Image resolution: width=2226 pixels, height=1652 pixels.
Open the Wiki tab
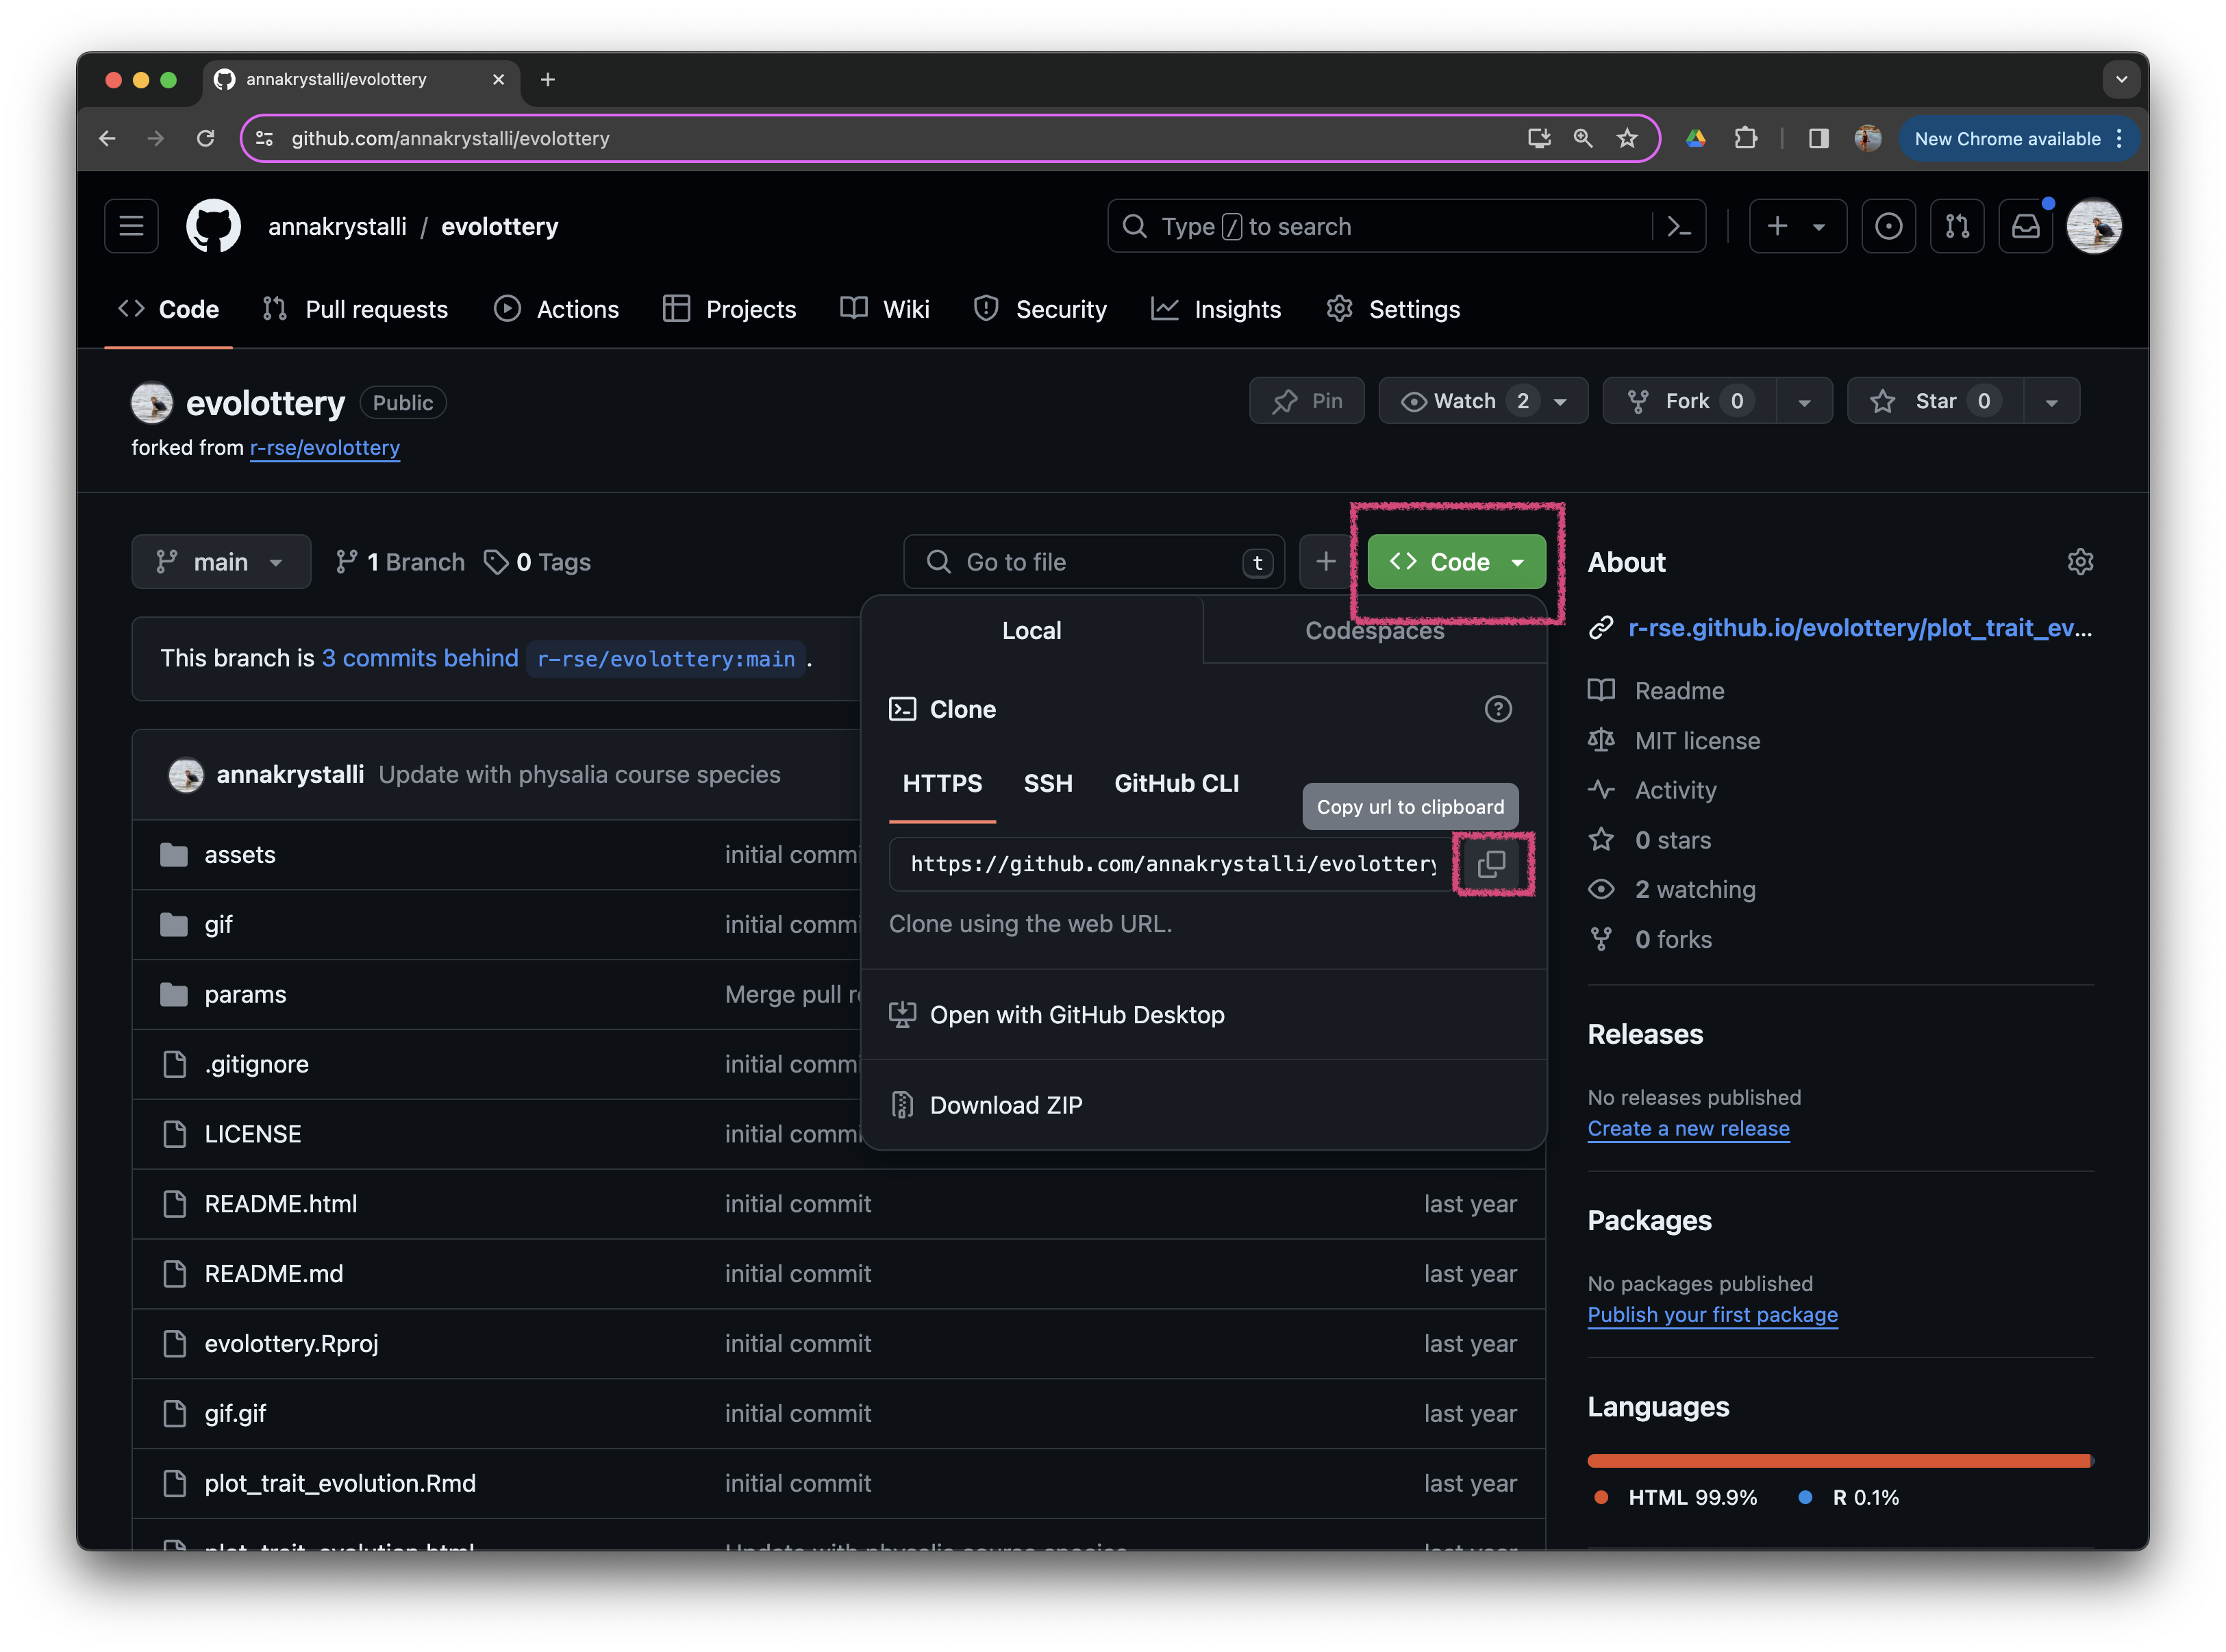click(x=884, y=309)
